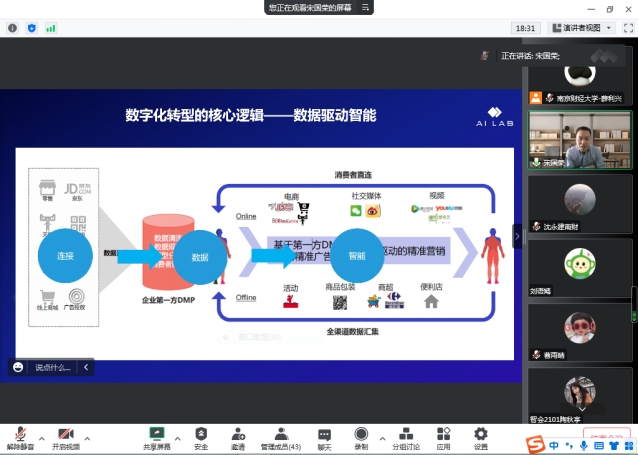The image size is (638, 455).
Task: Unmute microphone with 解除静音 button
Action: click(21, 437)
